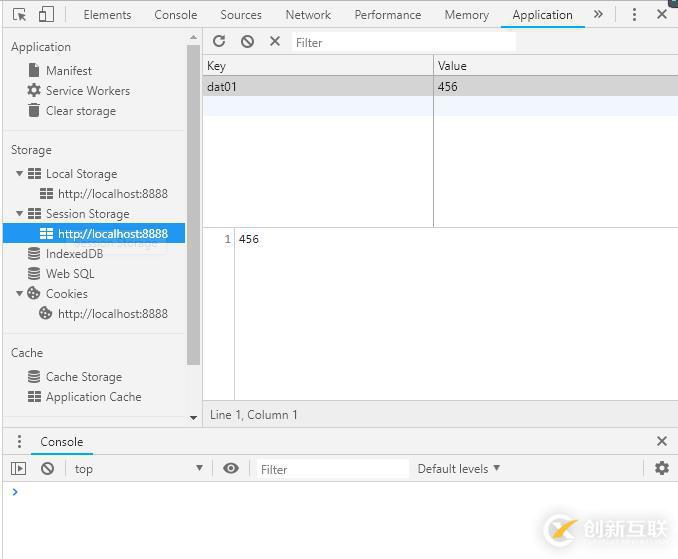Select the 456 value cell
The width and height of the screenshot is (678, 559).
[x=556, y=86]
